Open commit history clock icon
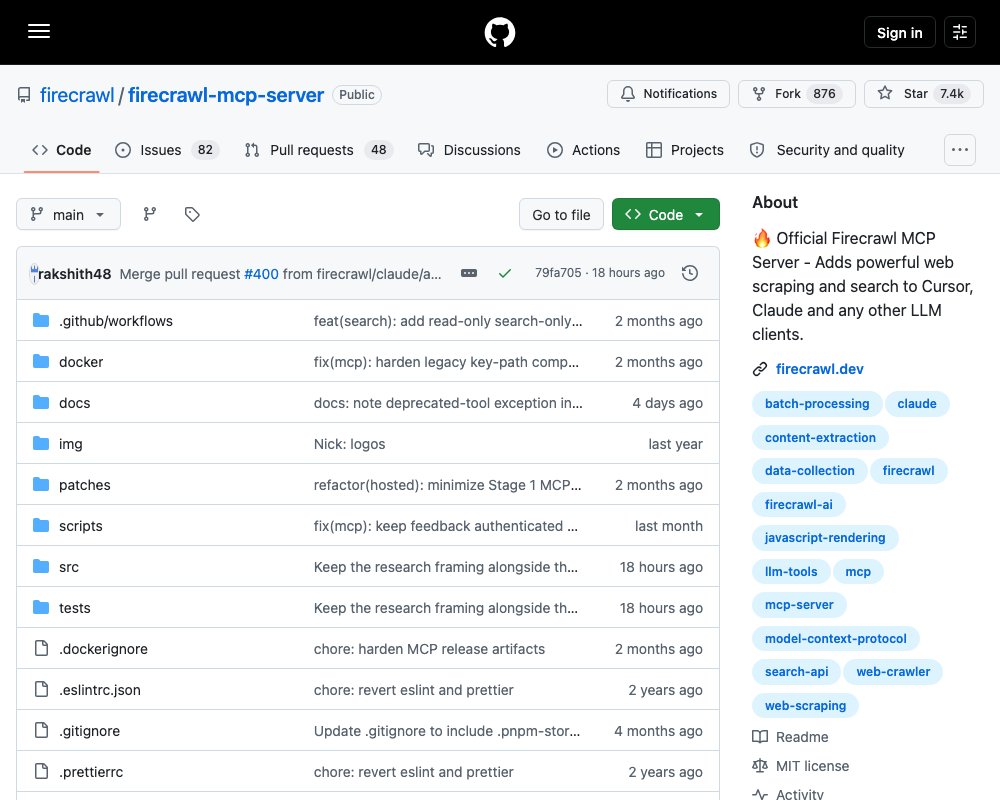 coord(689,273)
